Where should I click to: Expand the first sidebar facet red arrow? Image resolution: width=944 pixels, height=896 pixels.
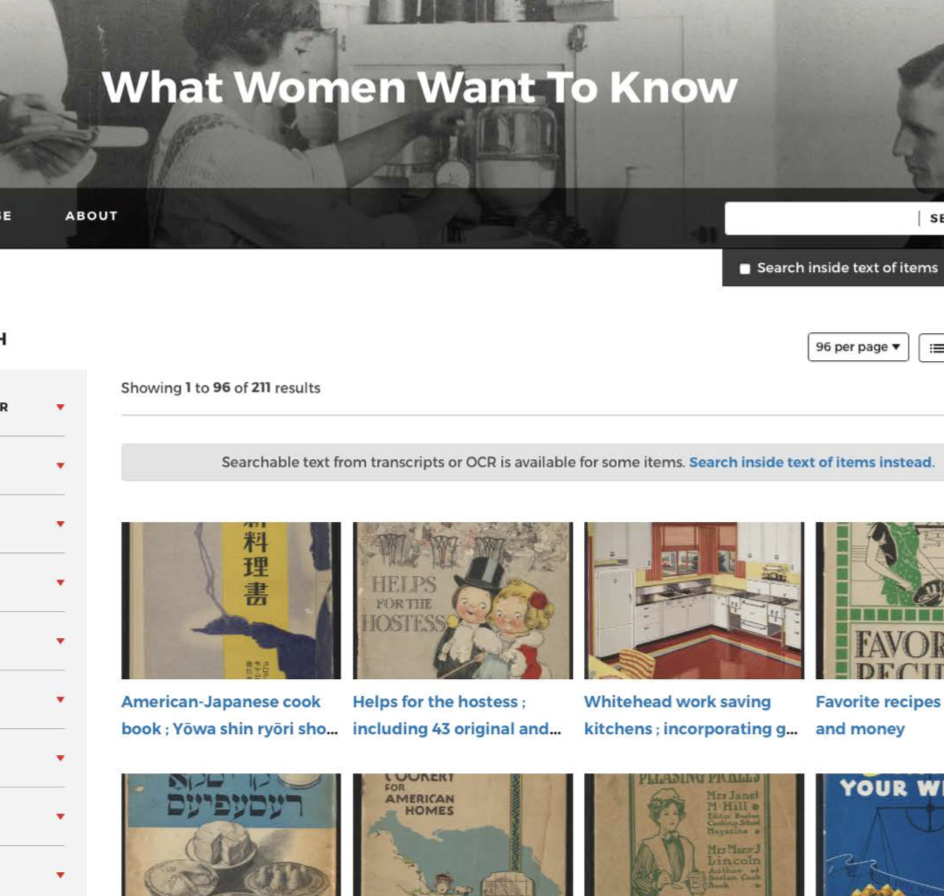[x=60, y=407]
